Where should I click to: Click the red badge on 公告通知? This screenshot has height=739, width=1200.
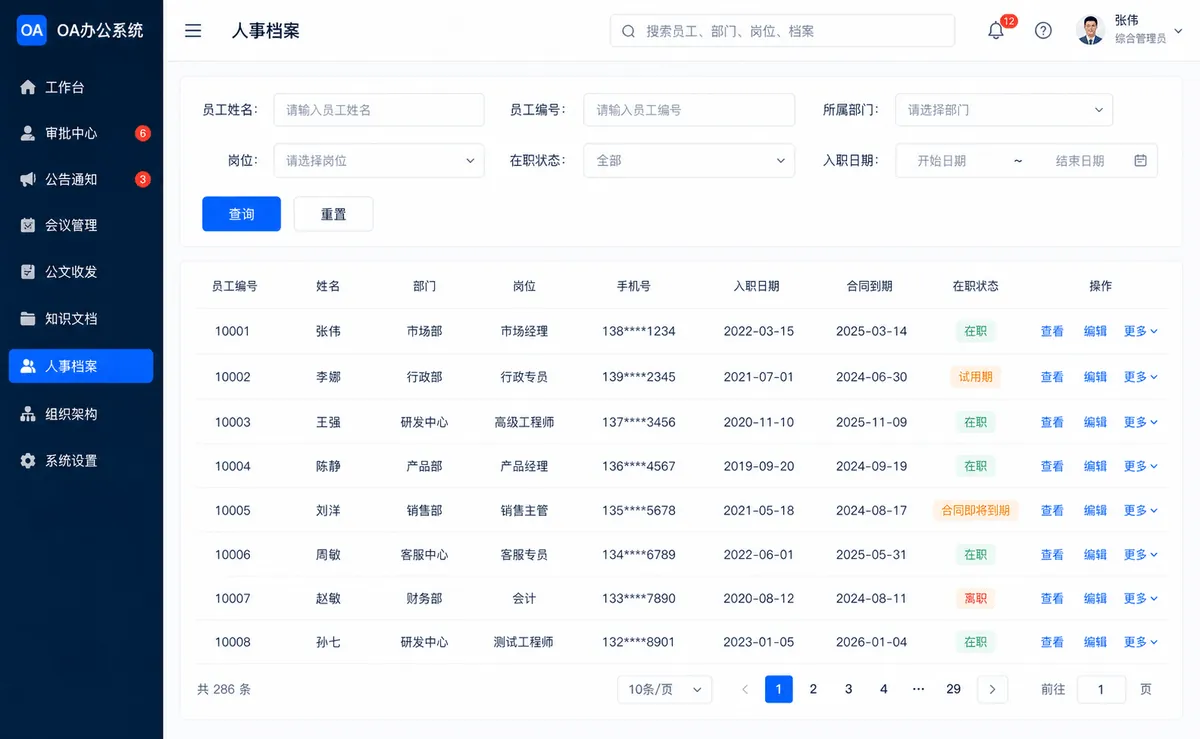coord(143,179)
